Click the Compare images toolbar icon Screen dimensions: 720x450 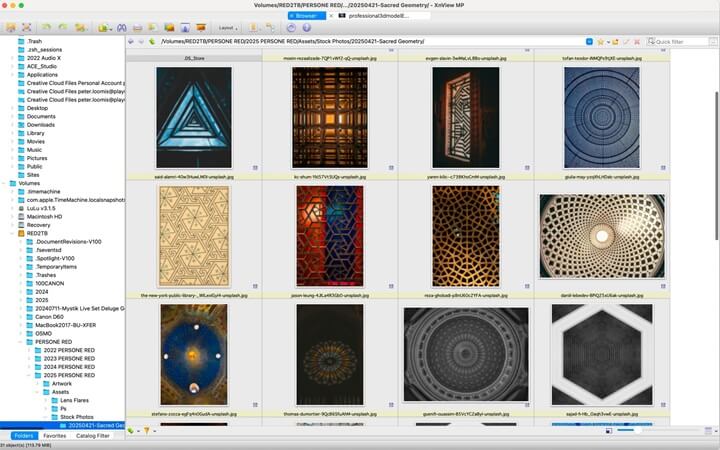pos(169,28)
